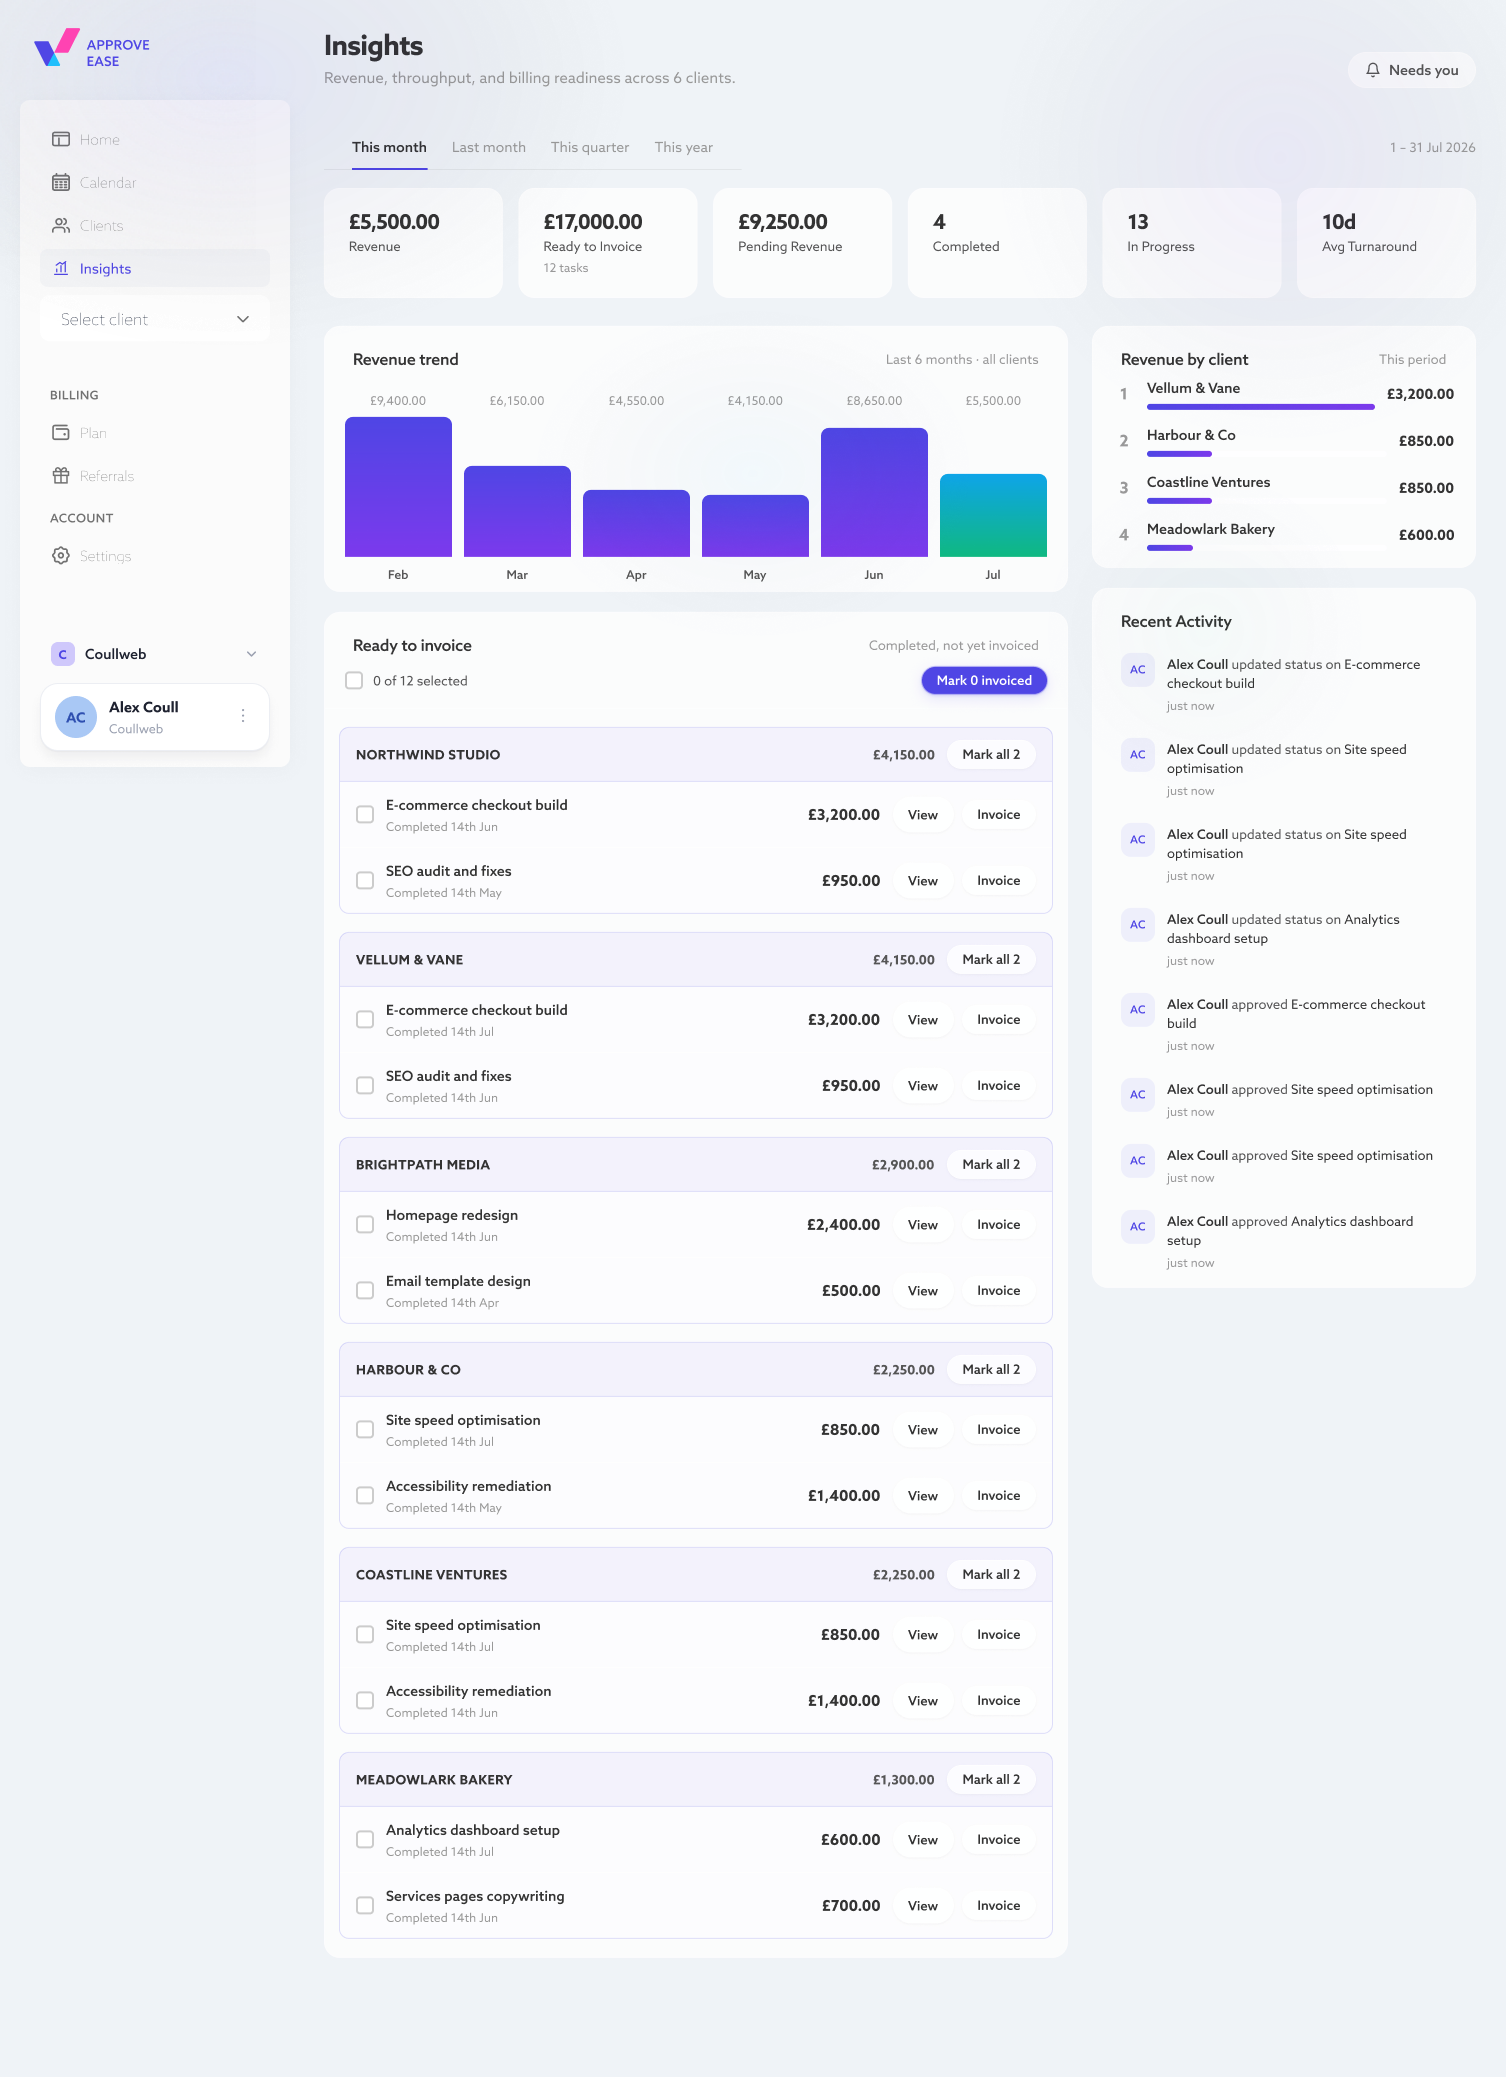Check Northwind Studio E-commerce checkout build

(x=365, y=814)
